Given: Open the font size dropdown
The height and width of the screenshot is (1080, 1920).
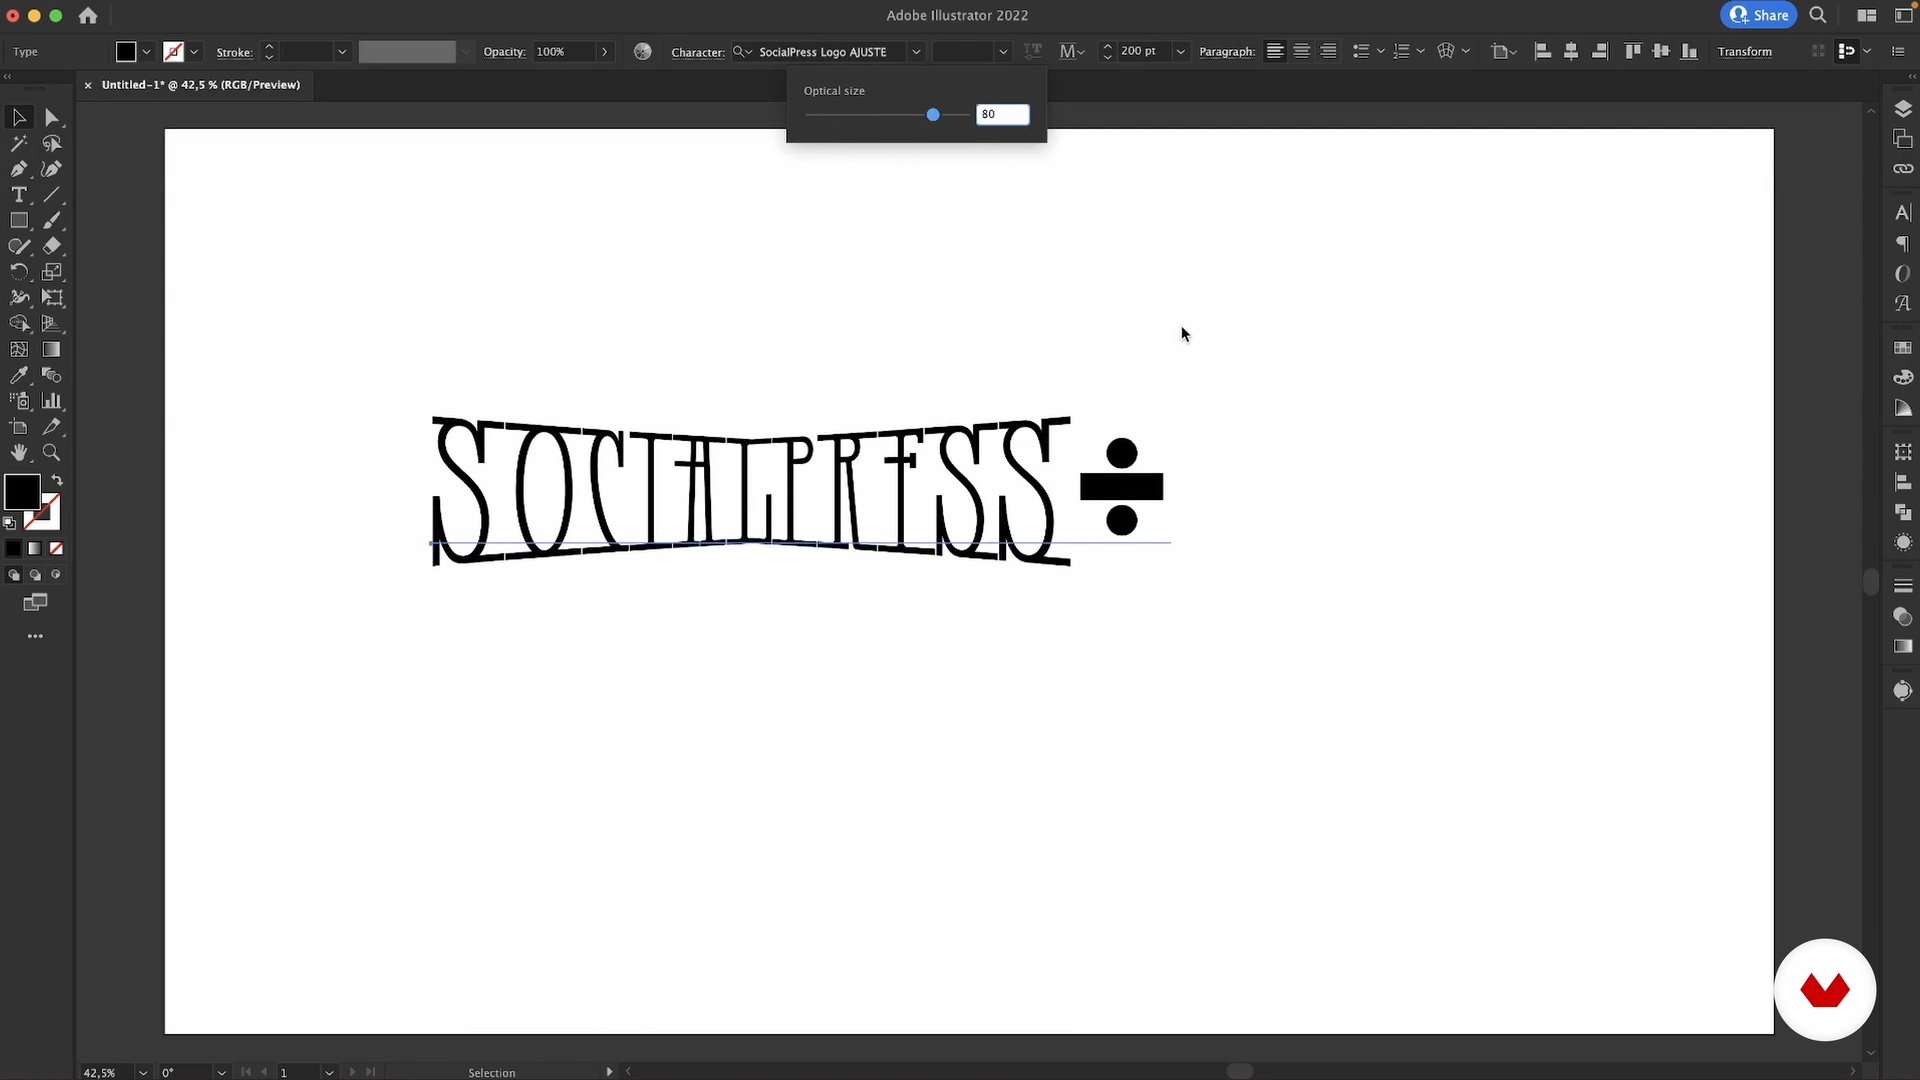Looking at the screenshot, I should pyautogui.click(x=1181, y=52).
